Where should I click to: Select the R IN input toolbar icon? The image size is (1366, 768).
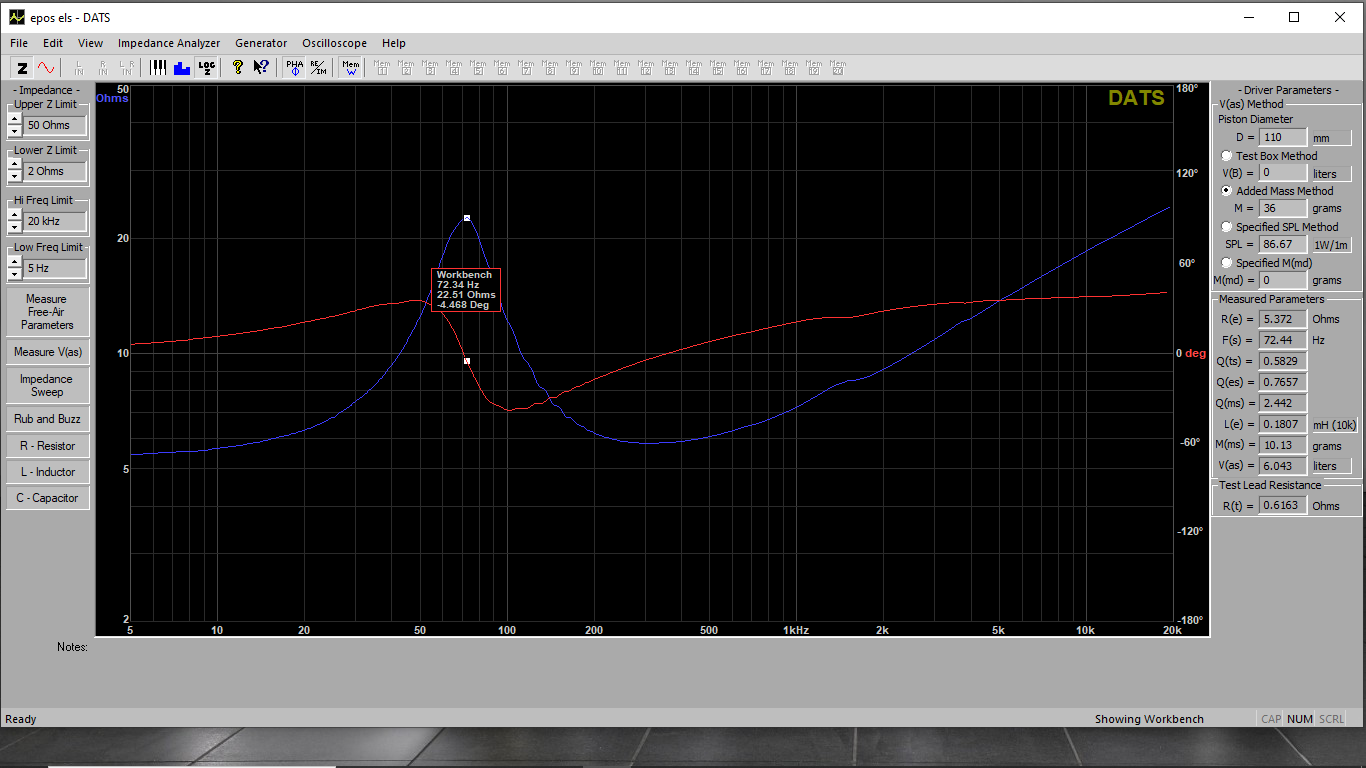(103, 68)
